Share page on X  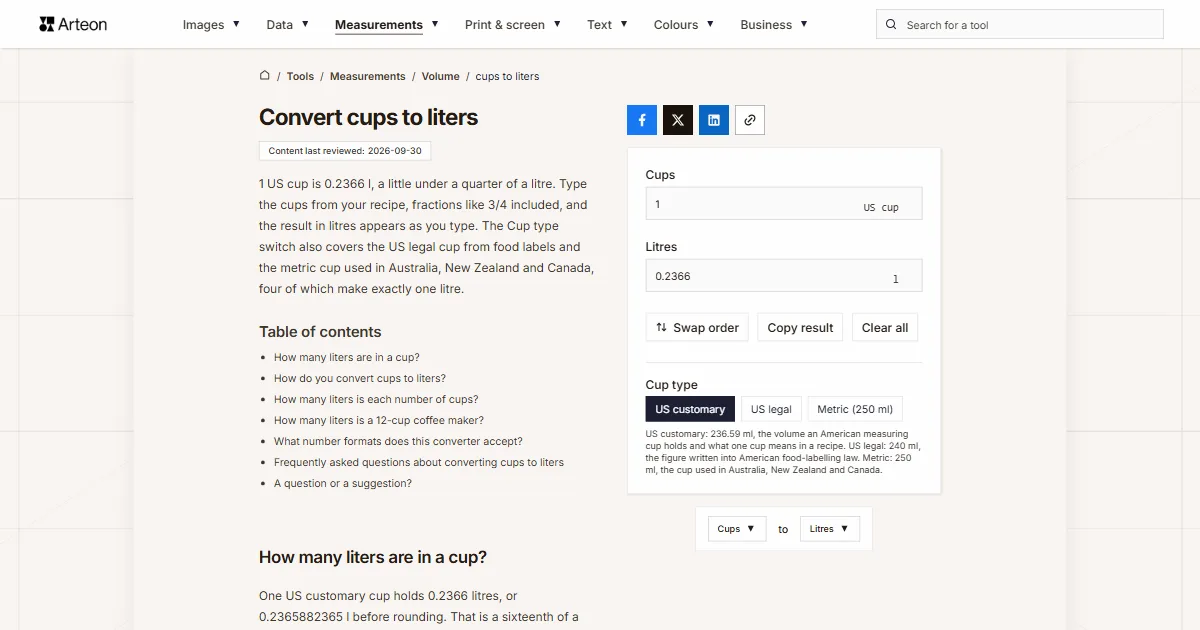[x=678, y=120]
